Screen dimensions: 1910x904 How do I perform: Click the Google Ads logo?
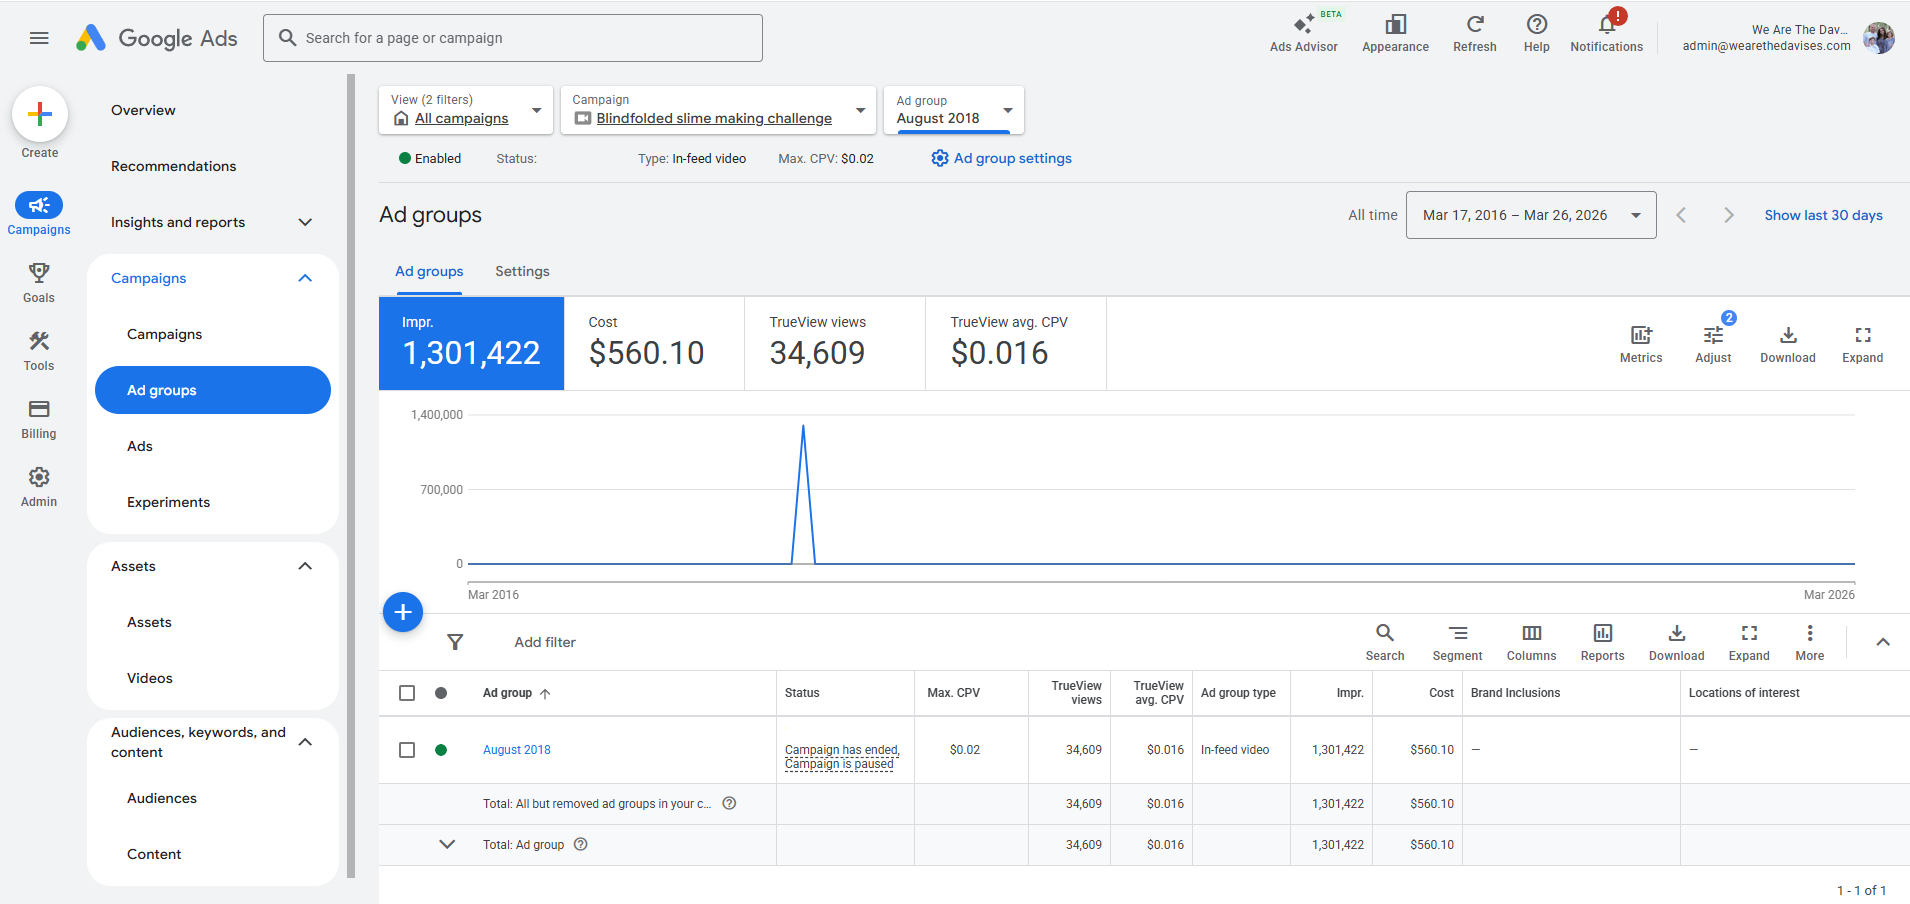click(157, 38)
